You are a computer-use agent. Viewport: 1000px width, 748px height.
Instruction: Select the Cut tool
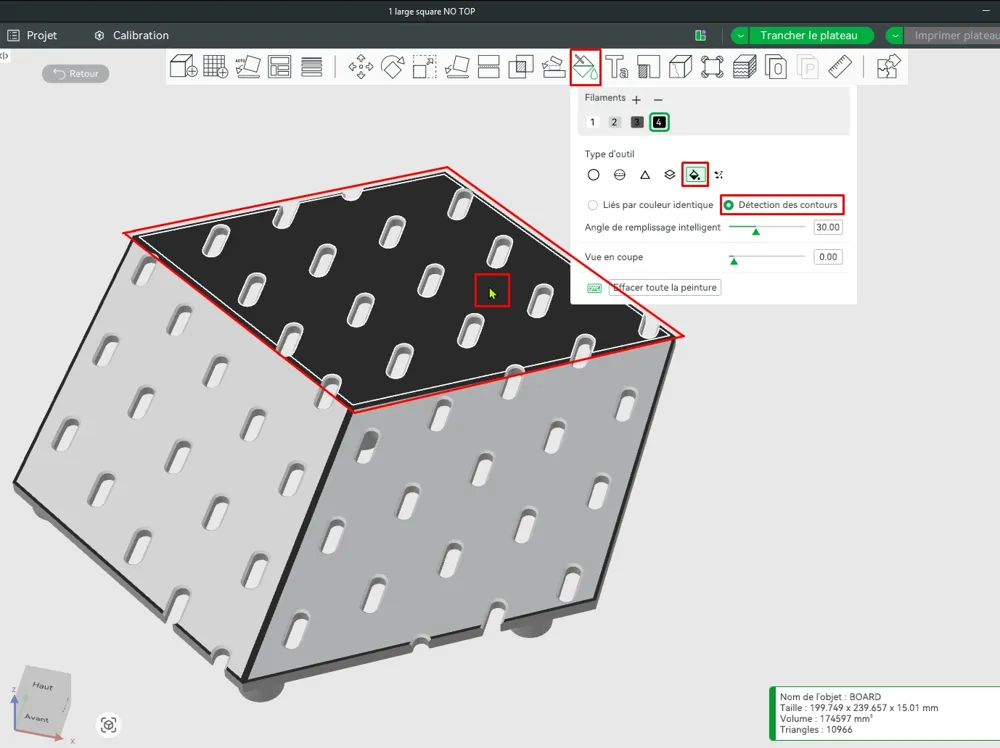(489, 66)
